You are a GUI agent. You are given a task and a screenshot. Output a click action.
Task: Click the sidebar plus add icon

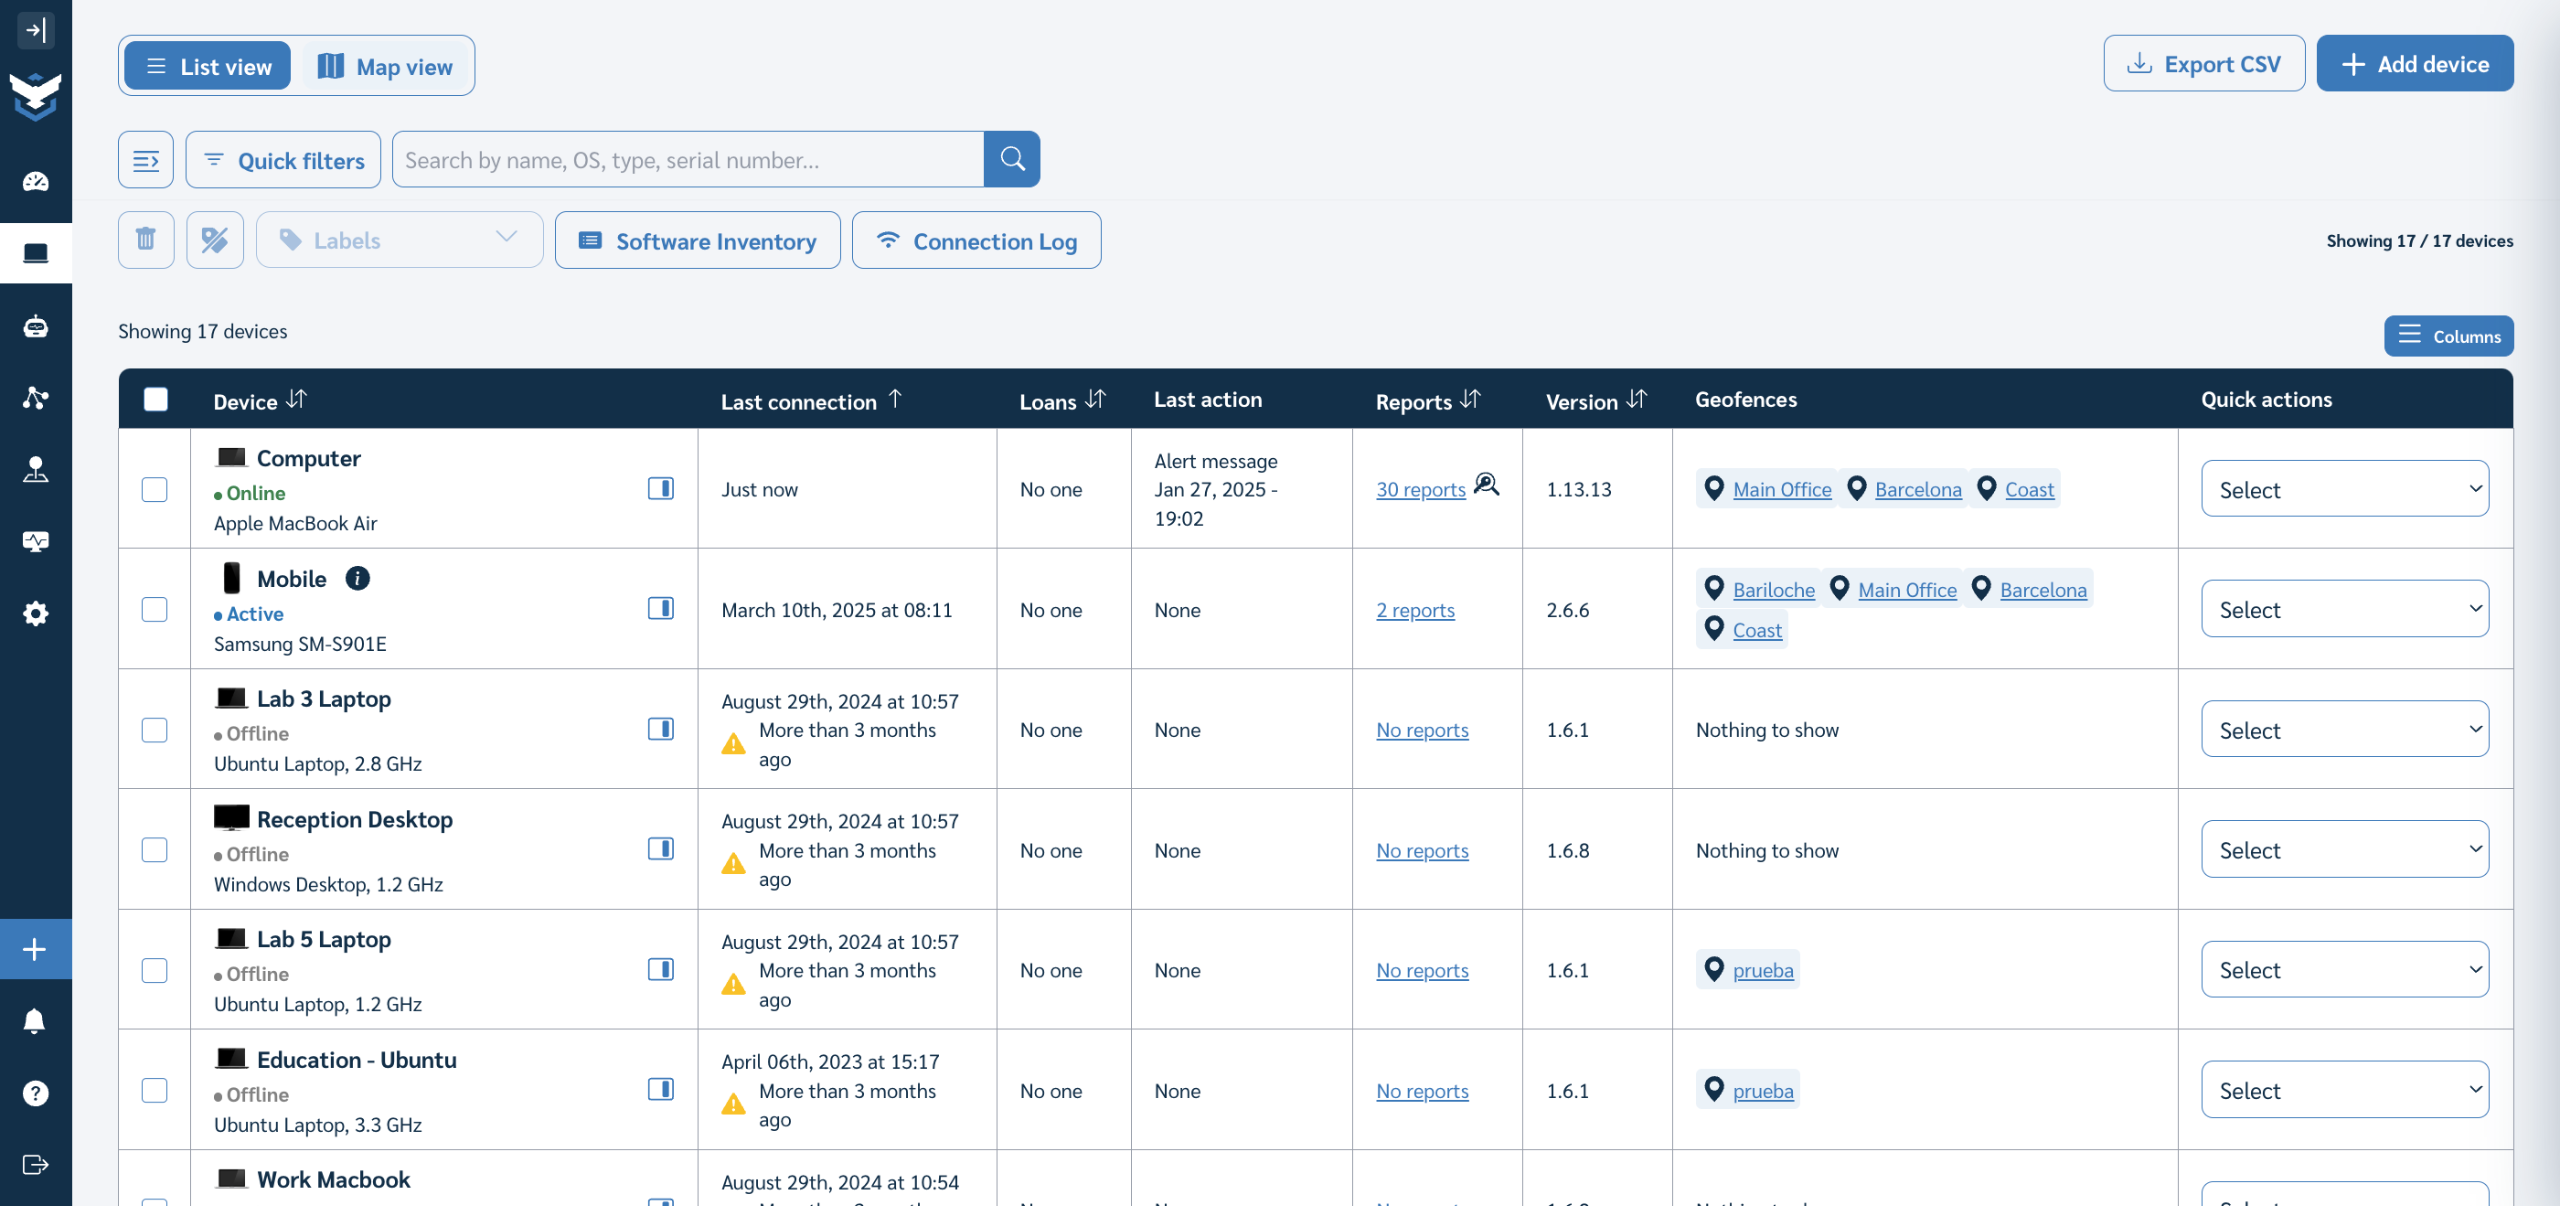[x=36, y=949]
